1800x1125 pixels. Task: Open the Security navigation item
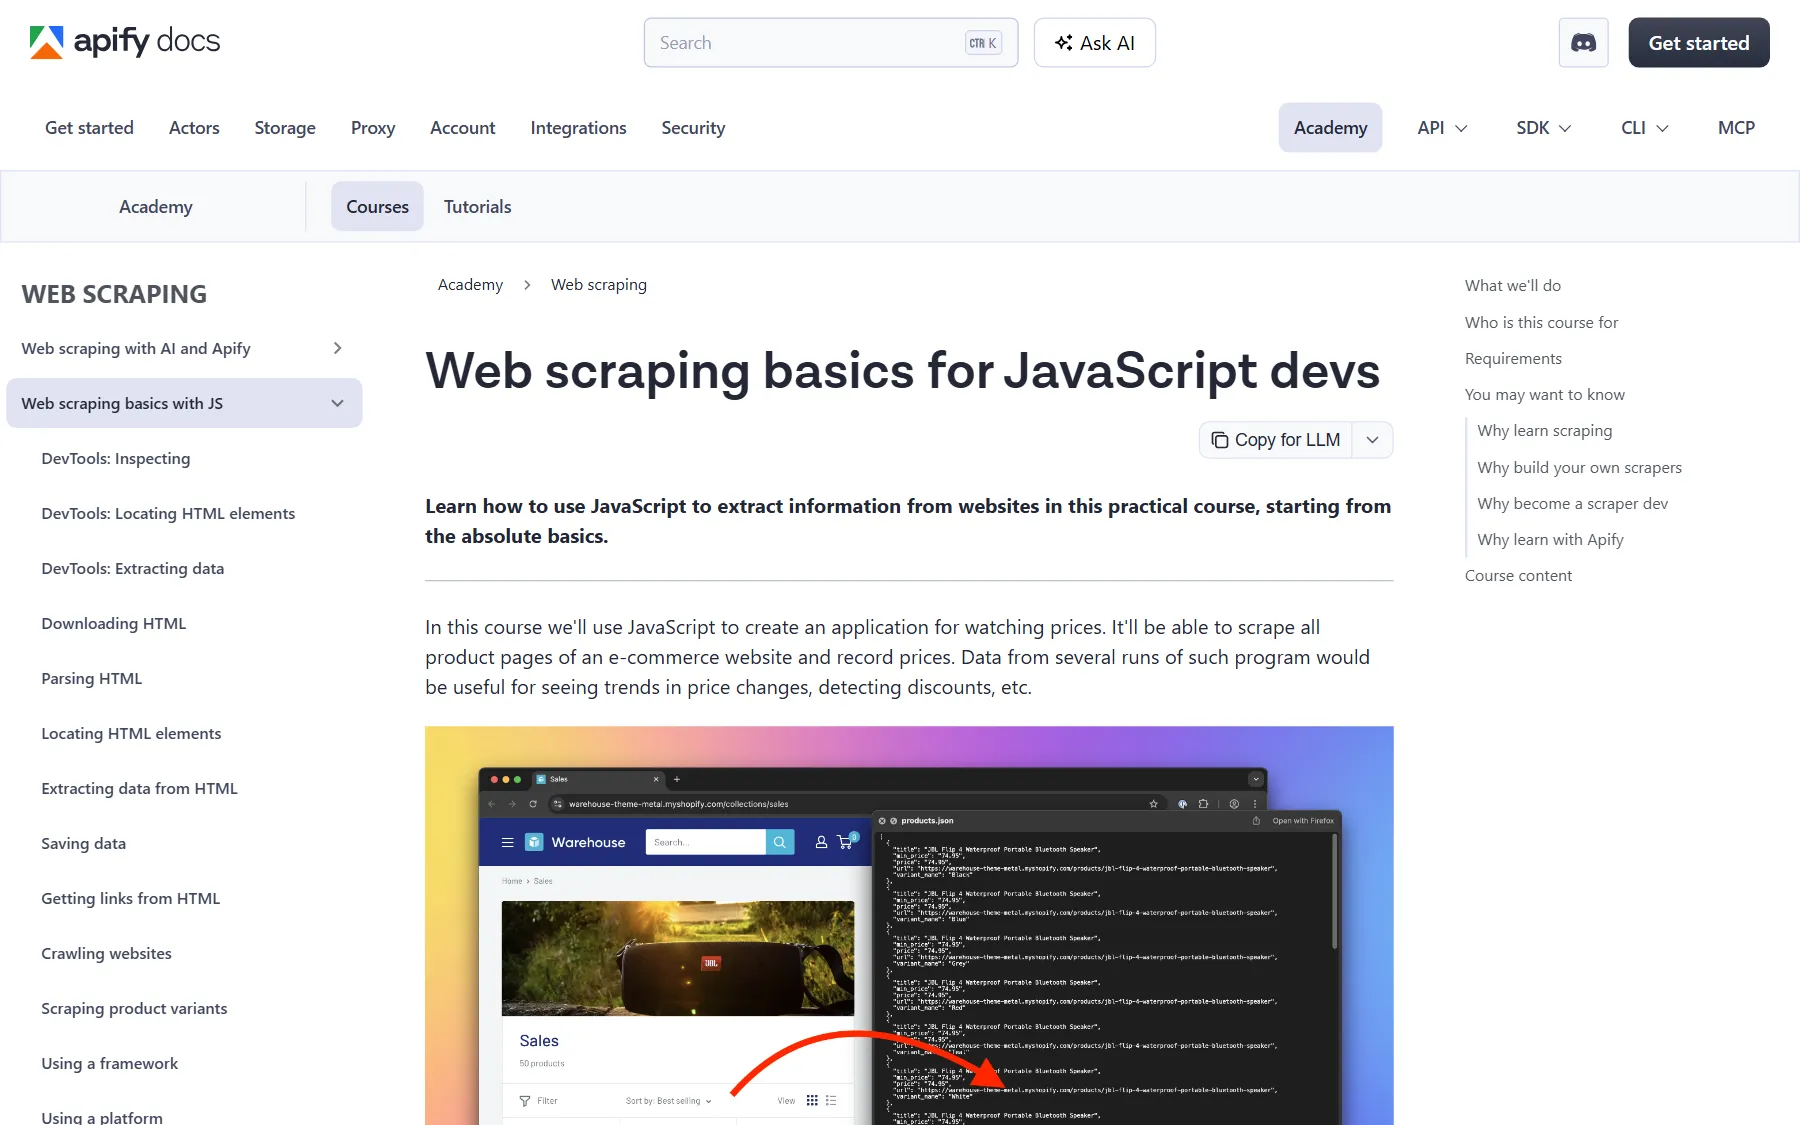pos(693,128)
